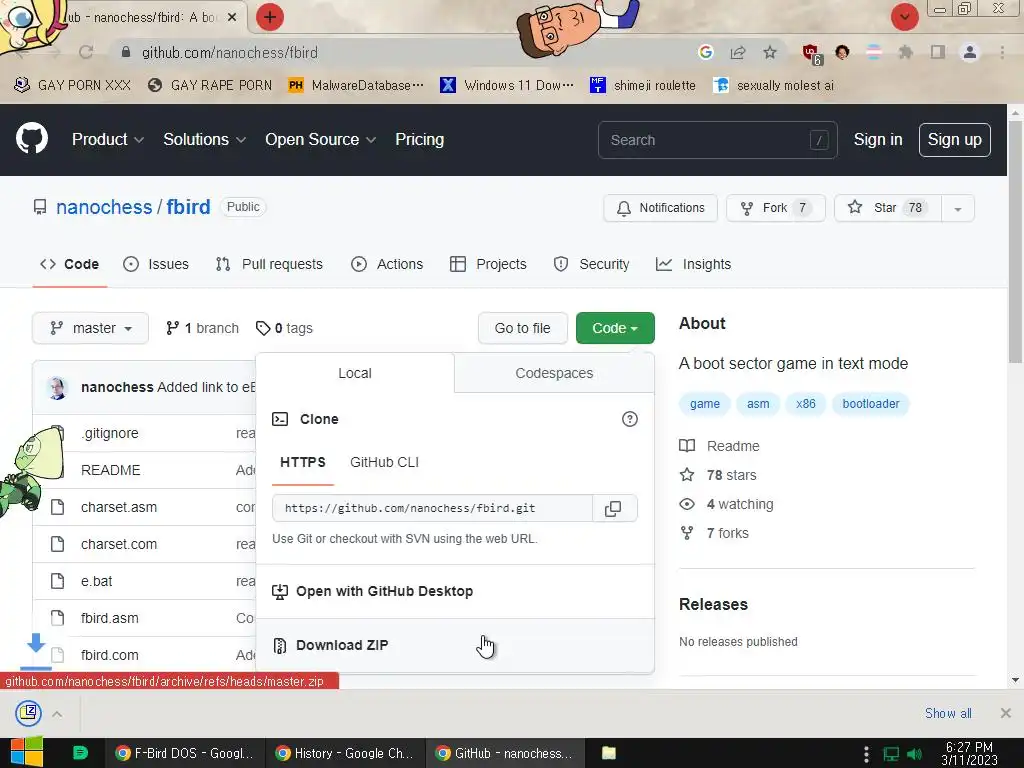Screen dimensions: 1024x768
Task: Expand the Product menu
Action: click(x=108, y=139)
